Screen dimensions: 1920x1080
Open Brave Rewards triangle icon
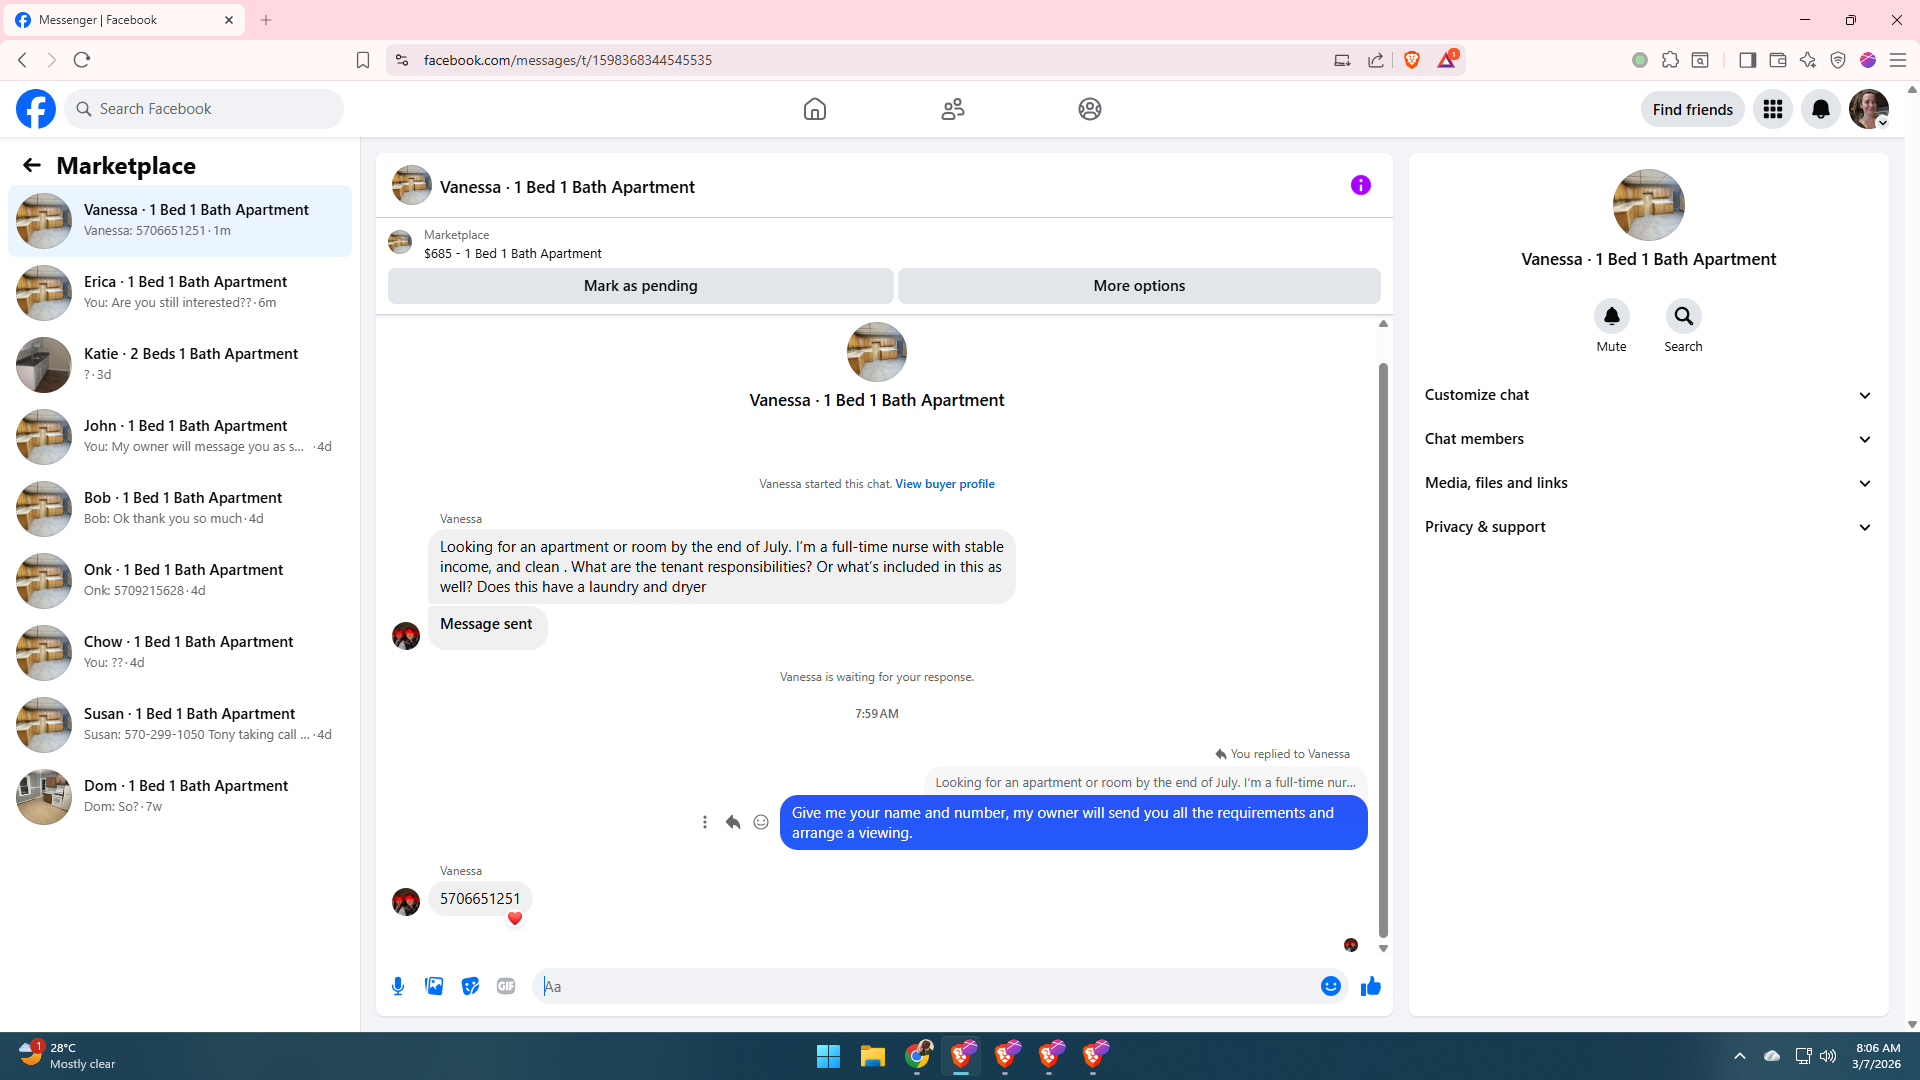pyautogui.click(x=1447, y=60)
